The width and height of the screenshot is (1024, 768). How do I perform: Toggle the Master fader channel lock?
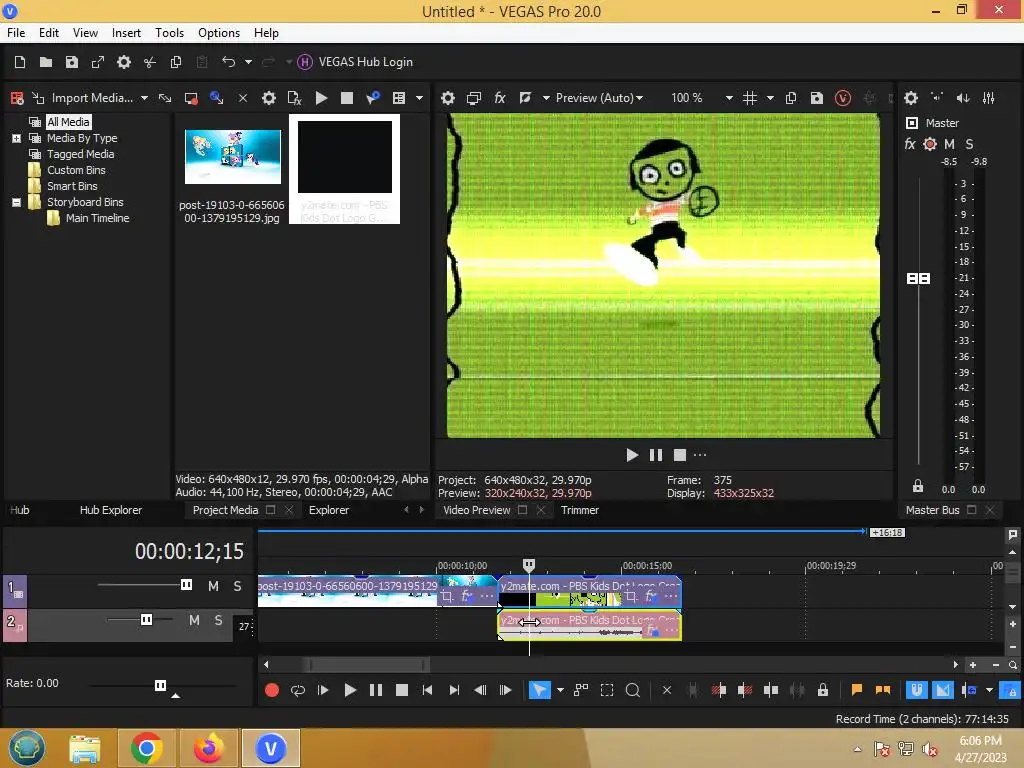(x=918, y=486)
